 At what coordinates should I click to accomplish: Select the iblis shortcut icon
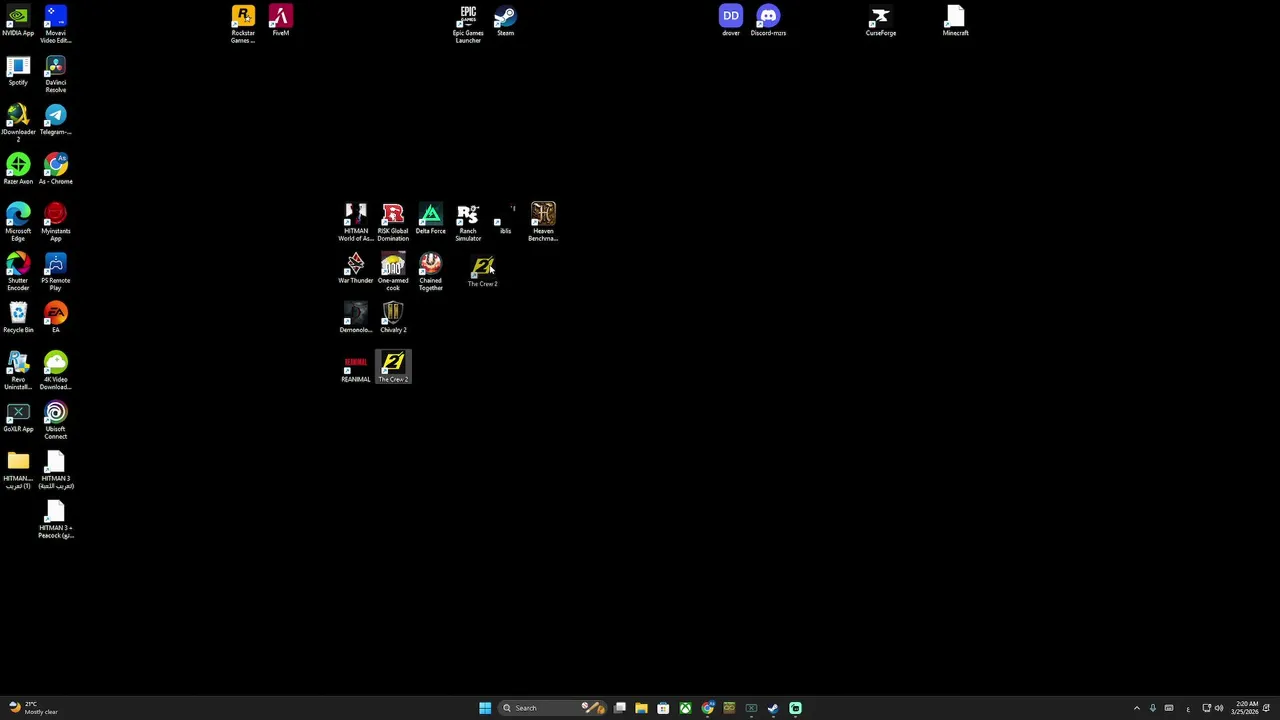click(x=505, y=219)
